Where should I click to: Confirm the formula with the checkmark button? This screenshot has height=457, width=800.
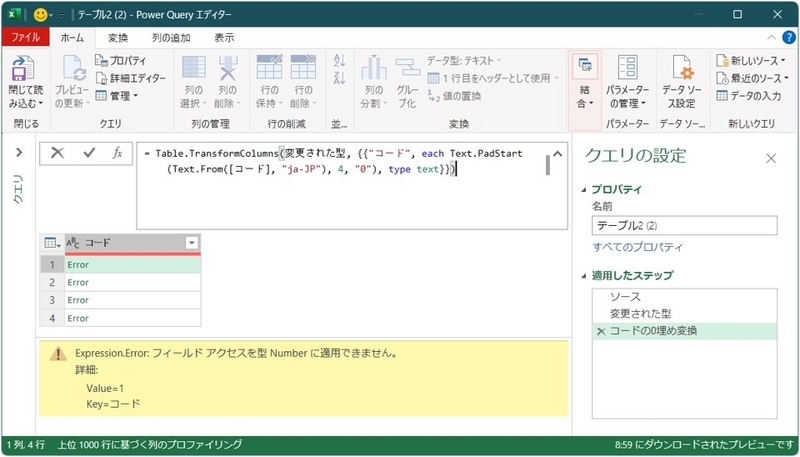pyautogui.click(x=89, y=153)
